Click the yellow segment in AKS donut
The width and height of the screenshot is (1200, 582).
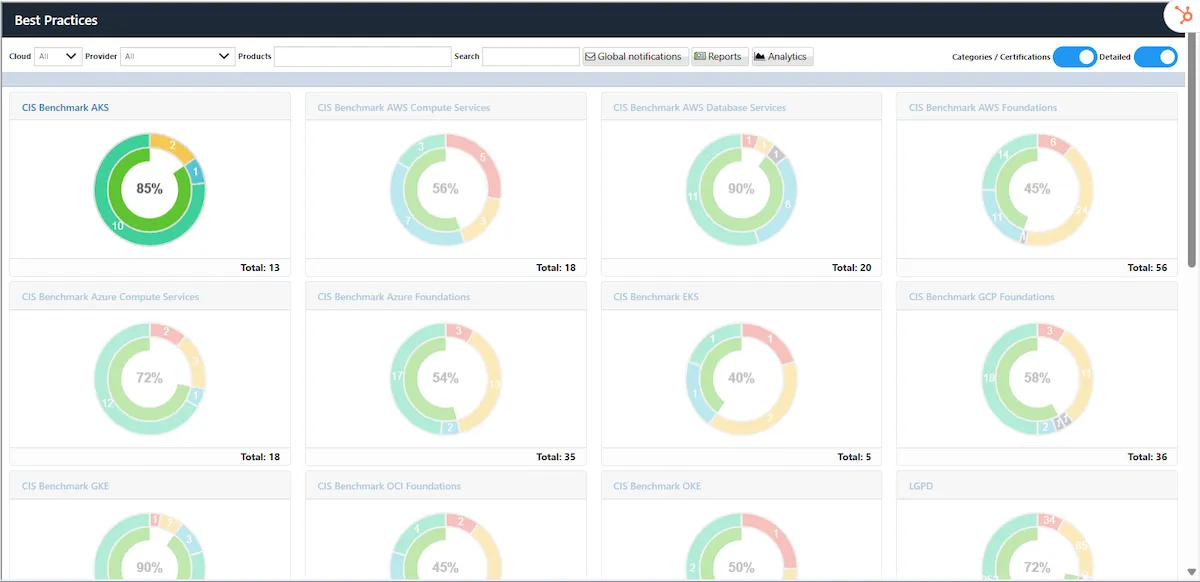[x=170, y=146]
